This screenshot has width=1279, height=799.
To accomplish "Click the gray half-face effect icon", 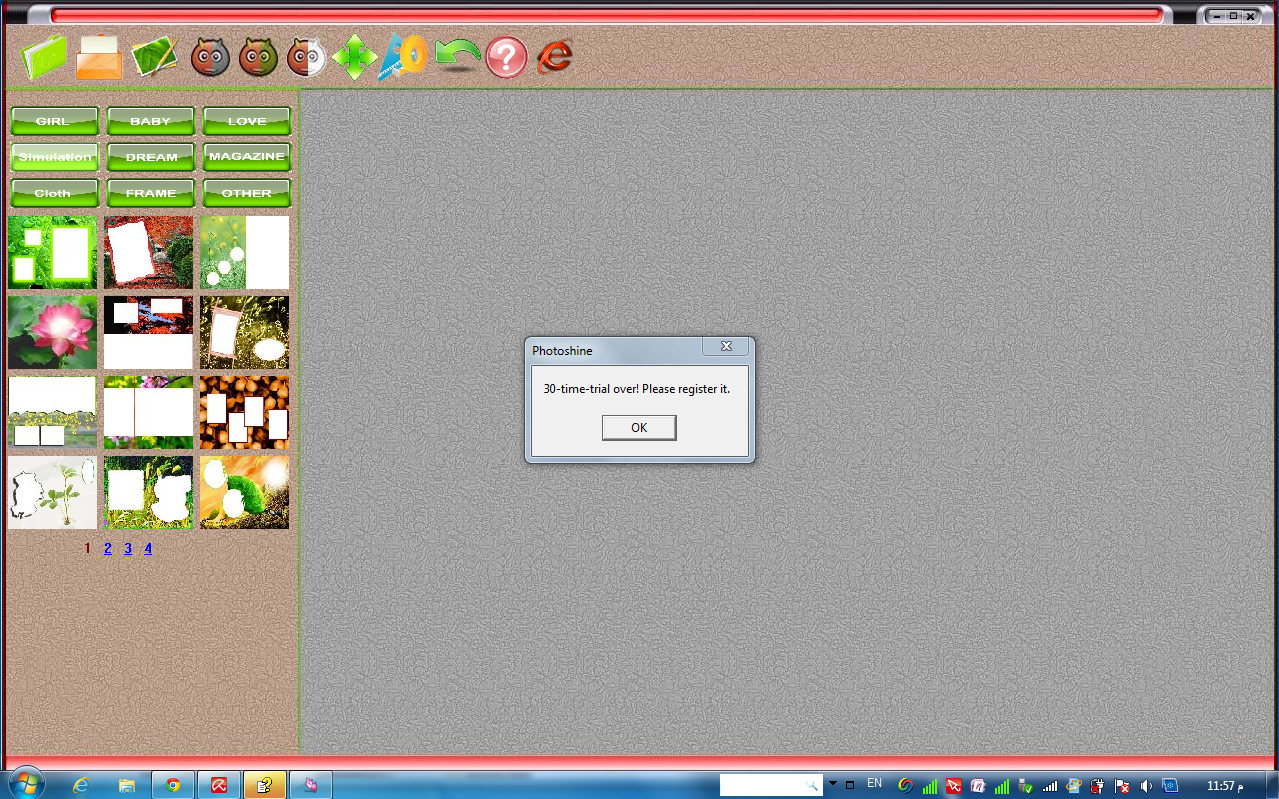I will pyautogui.click(x=210, y=58).
